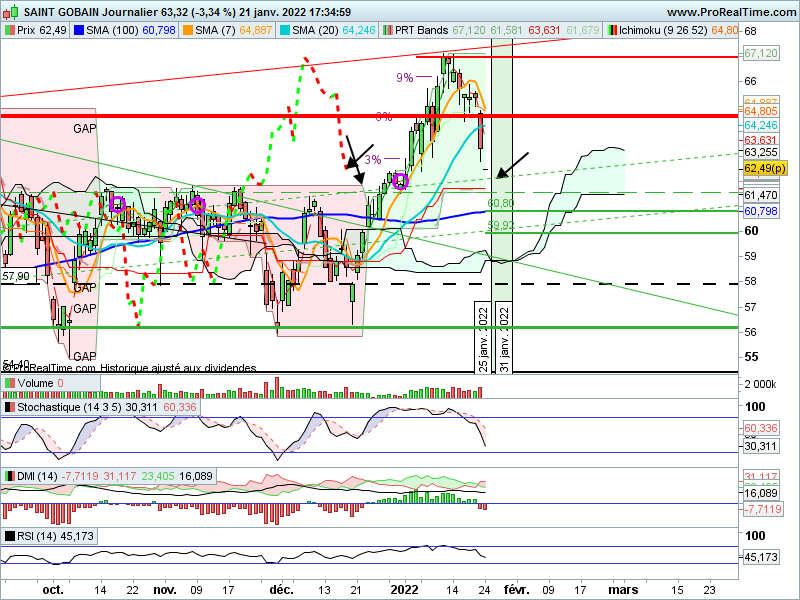Click the 64,246 cyan price axis tag

(761, 126)
